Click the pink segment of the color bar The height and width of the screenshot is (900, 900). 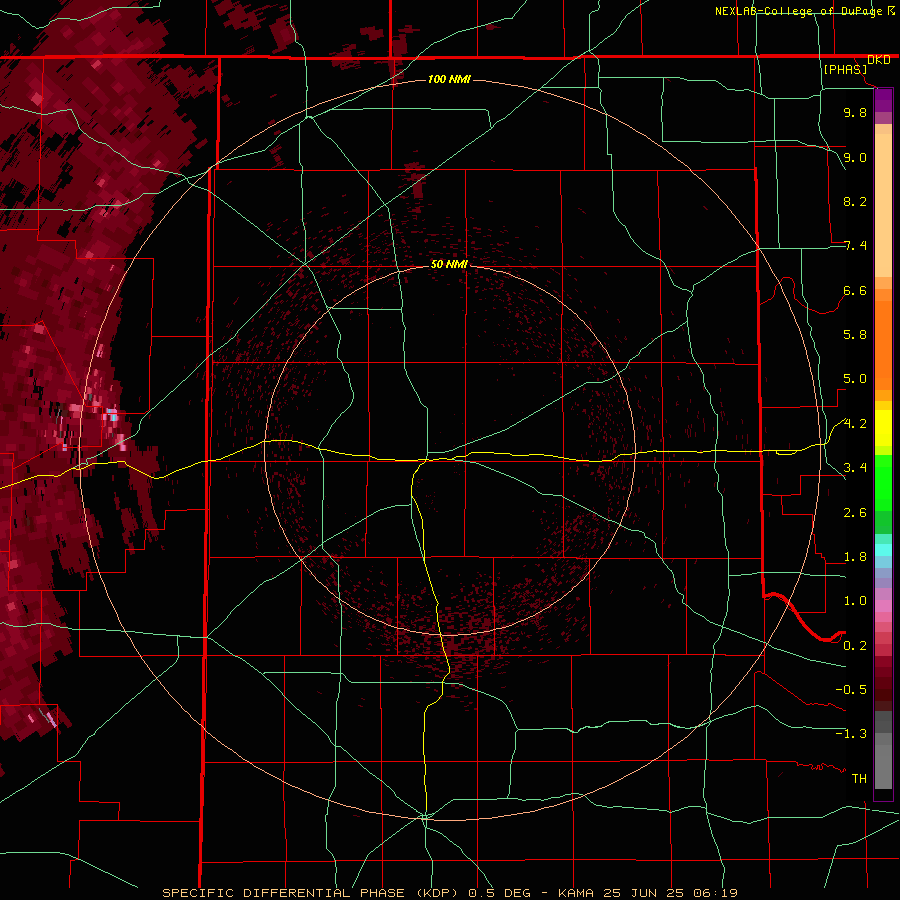coord(883,606)
